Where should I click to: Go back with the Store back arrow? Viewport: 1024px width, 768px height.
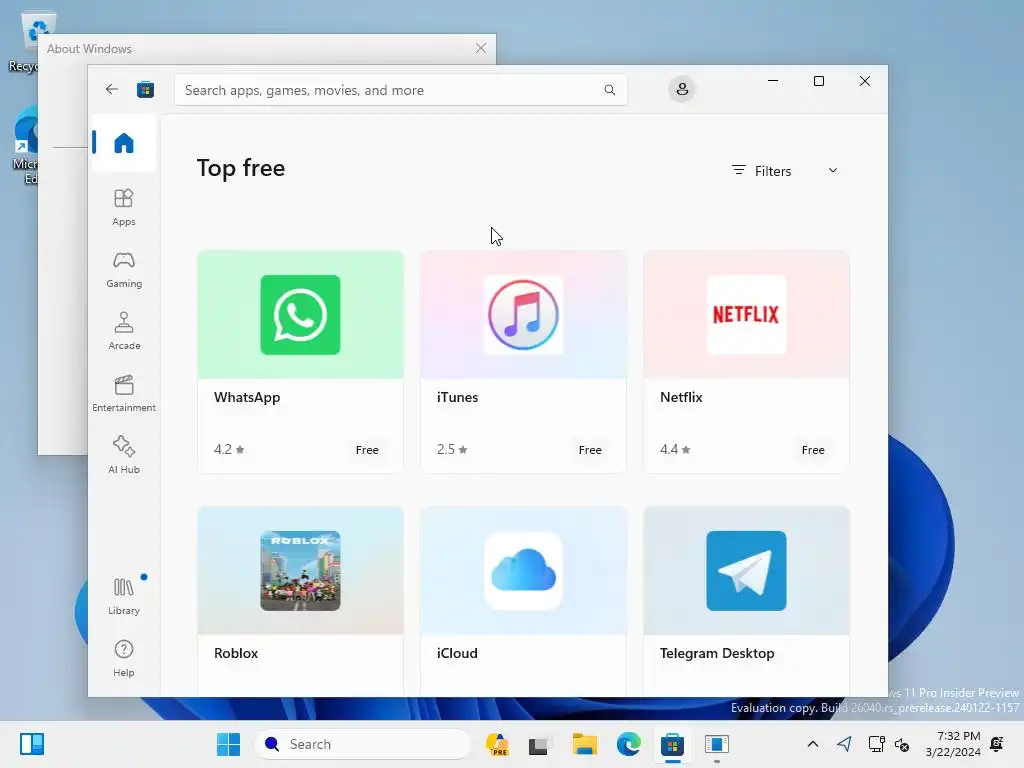tap(112, 89)
